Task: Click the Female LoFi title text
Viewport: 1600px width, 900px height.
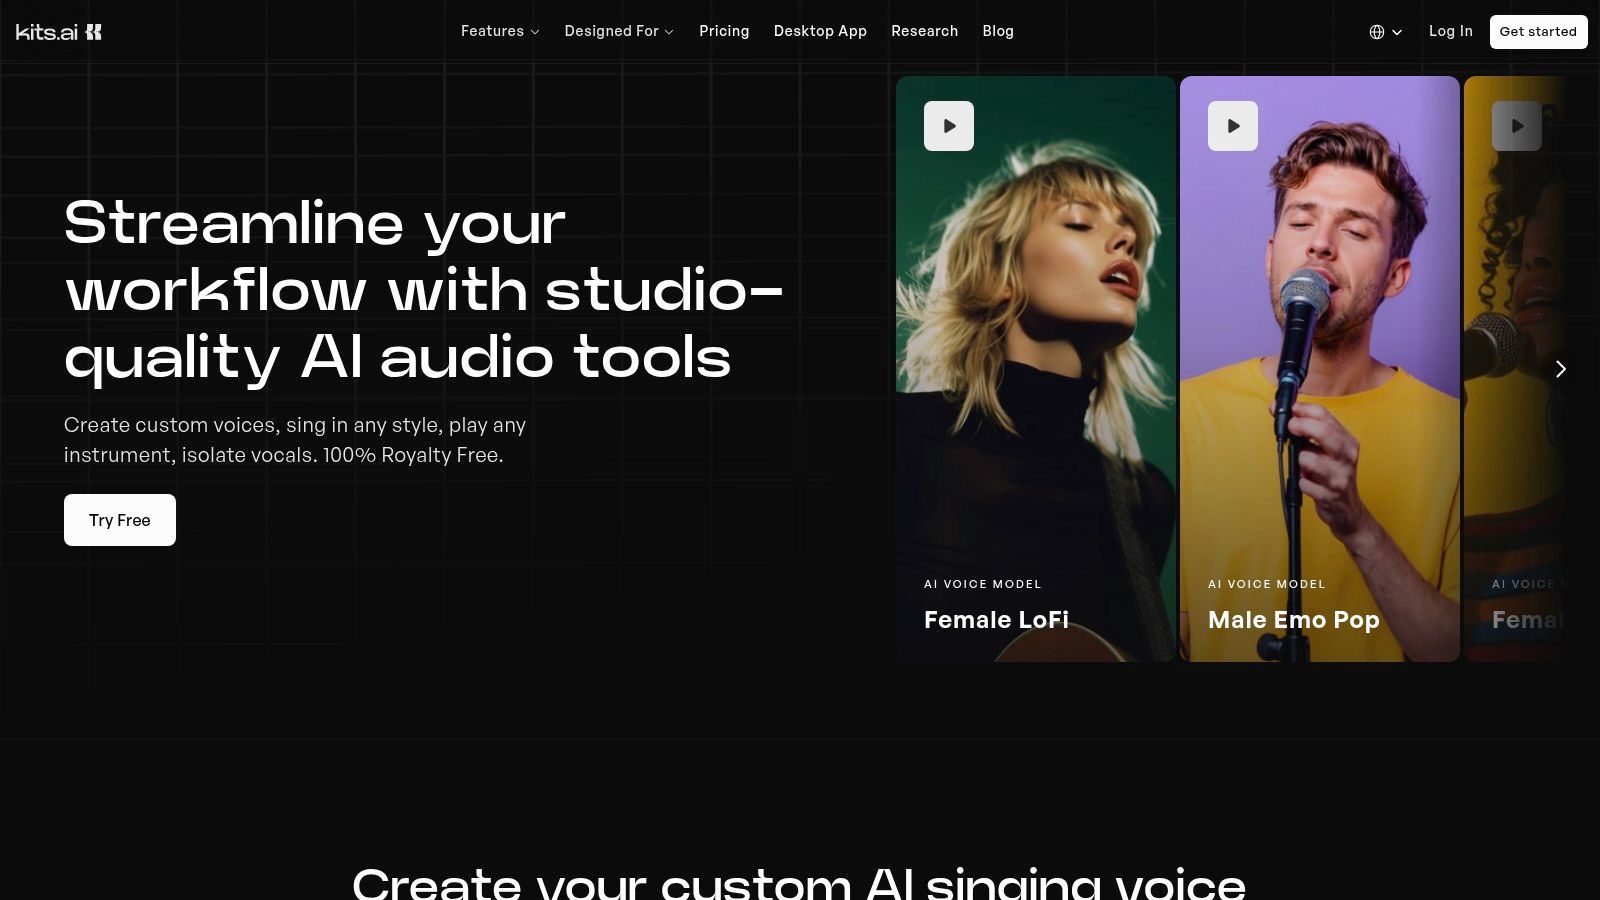Action: tap(996, 620)
